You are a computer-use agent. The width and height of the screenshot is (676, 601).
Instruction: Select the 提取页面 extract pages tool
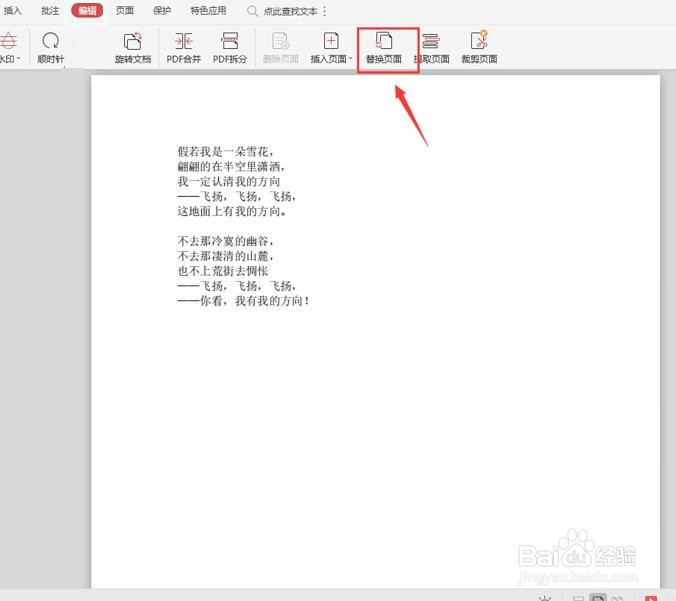tap(432, 48)
